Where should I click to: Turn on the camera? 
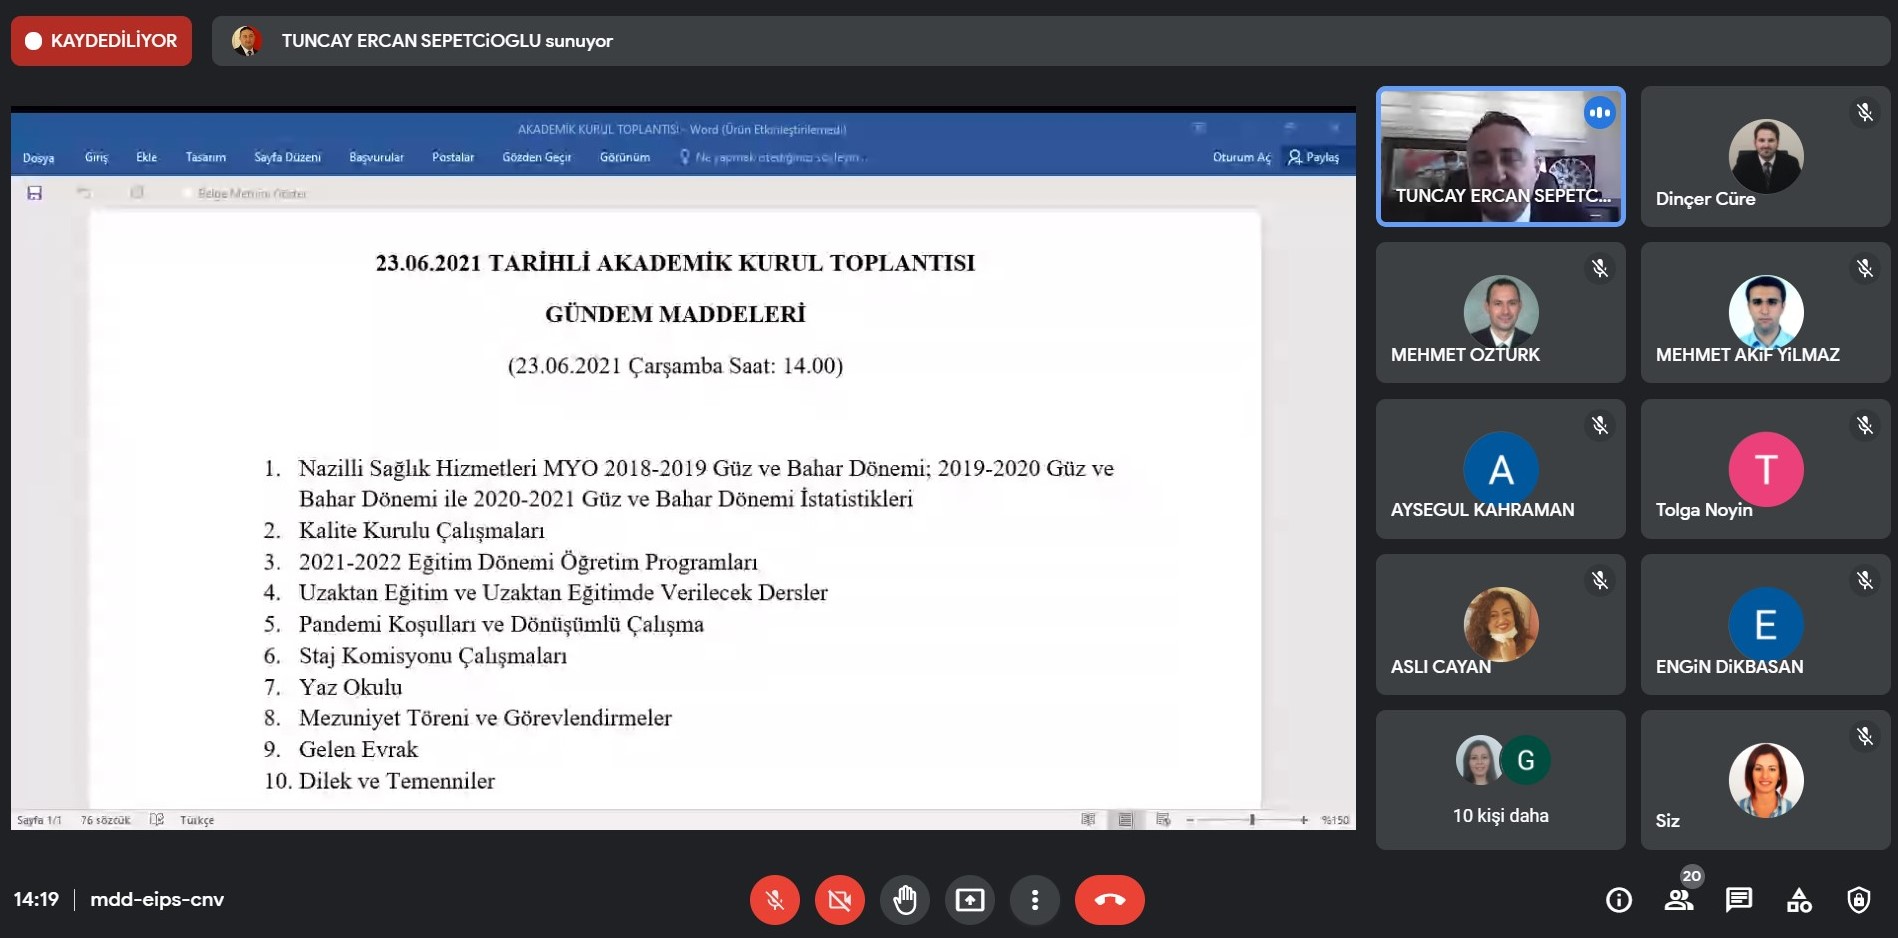click(839, 900)
